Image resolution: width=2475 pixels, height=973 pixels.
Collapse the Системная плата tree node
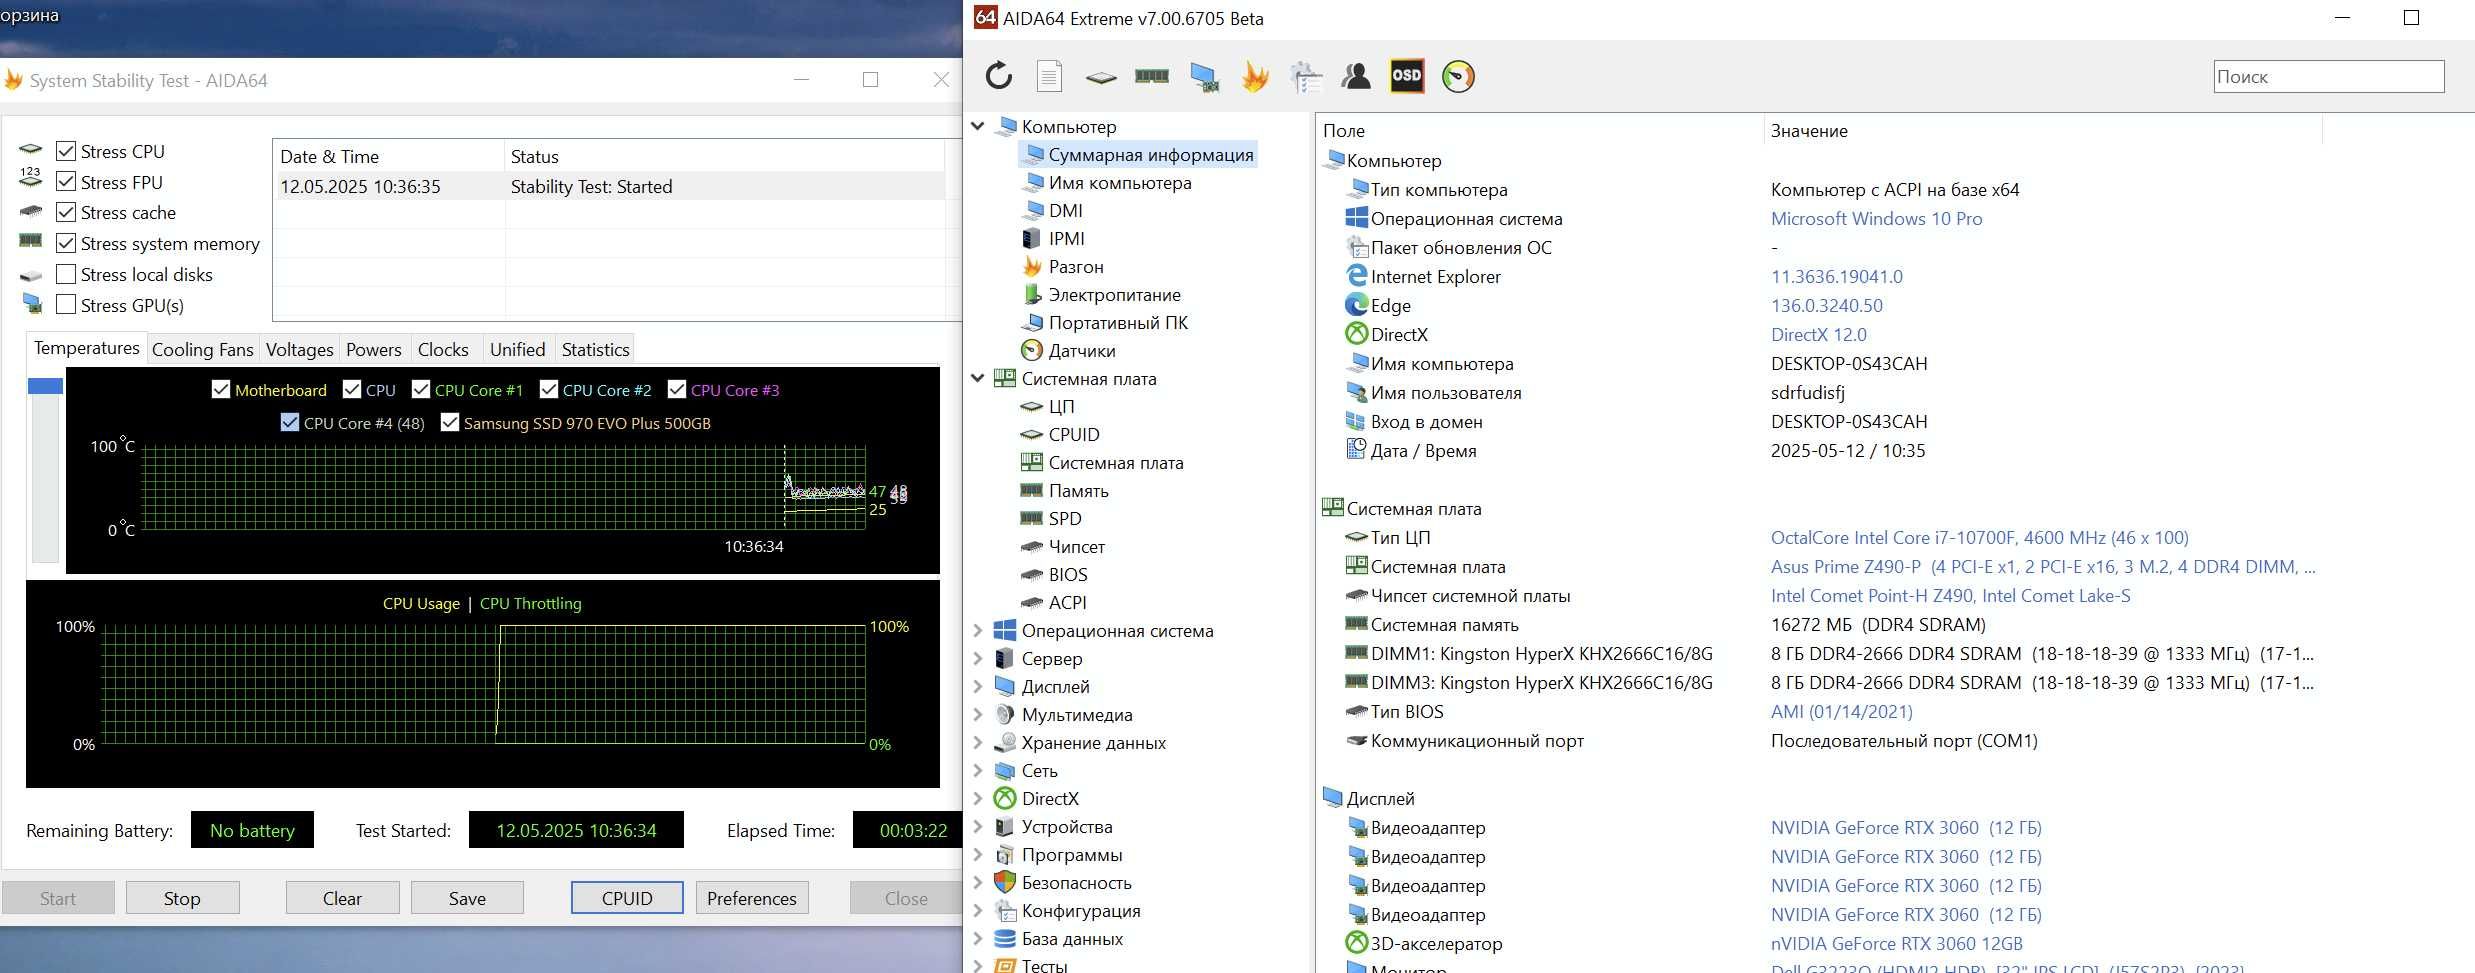click(978, 379)
